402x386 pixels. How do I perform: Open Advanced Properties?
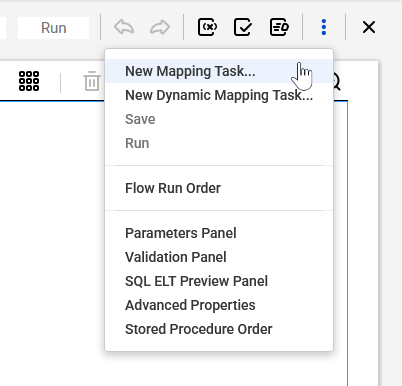point(219,305)
